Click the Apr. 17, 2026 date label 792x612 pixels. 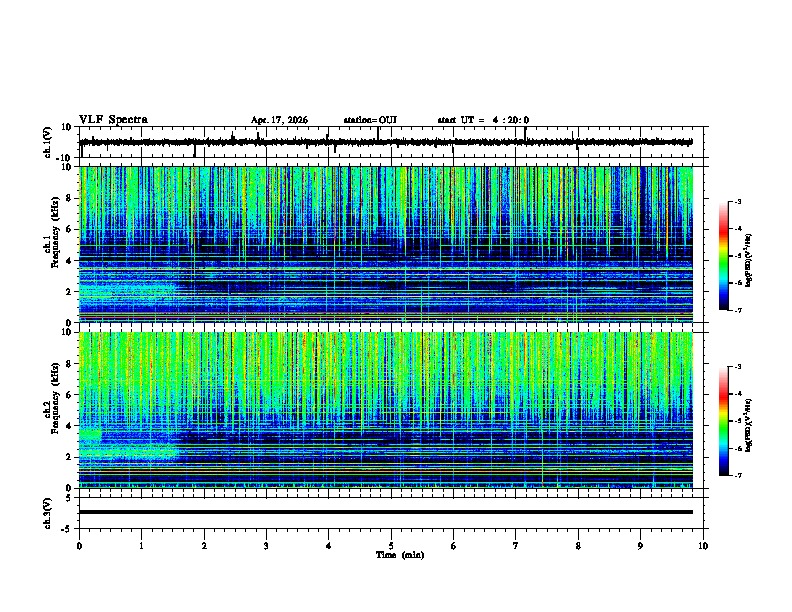point(279,120)
